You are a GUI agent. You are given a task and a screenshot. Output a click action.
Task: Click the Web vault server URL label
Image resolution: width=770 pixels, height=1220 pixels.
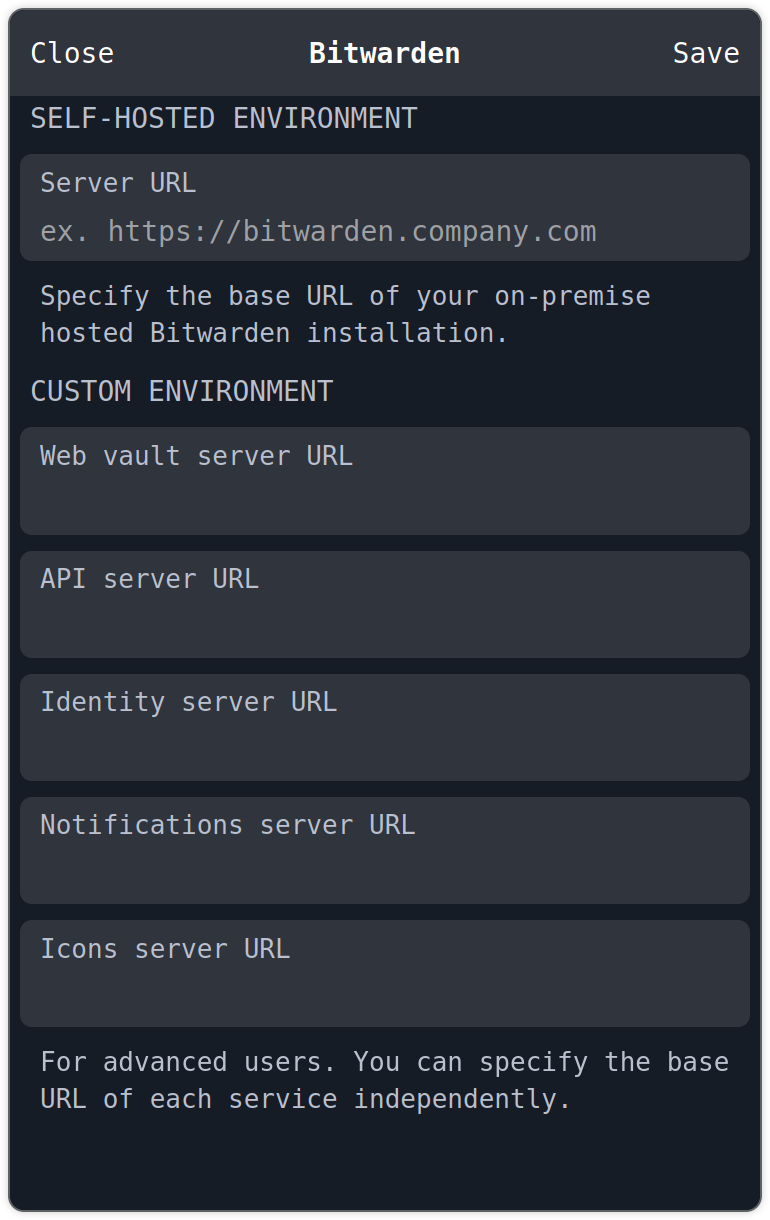tap(196, 456)
